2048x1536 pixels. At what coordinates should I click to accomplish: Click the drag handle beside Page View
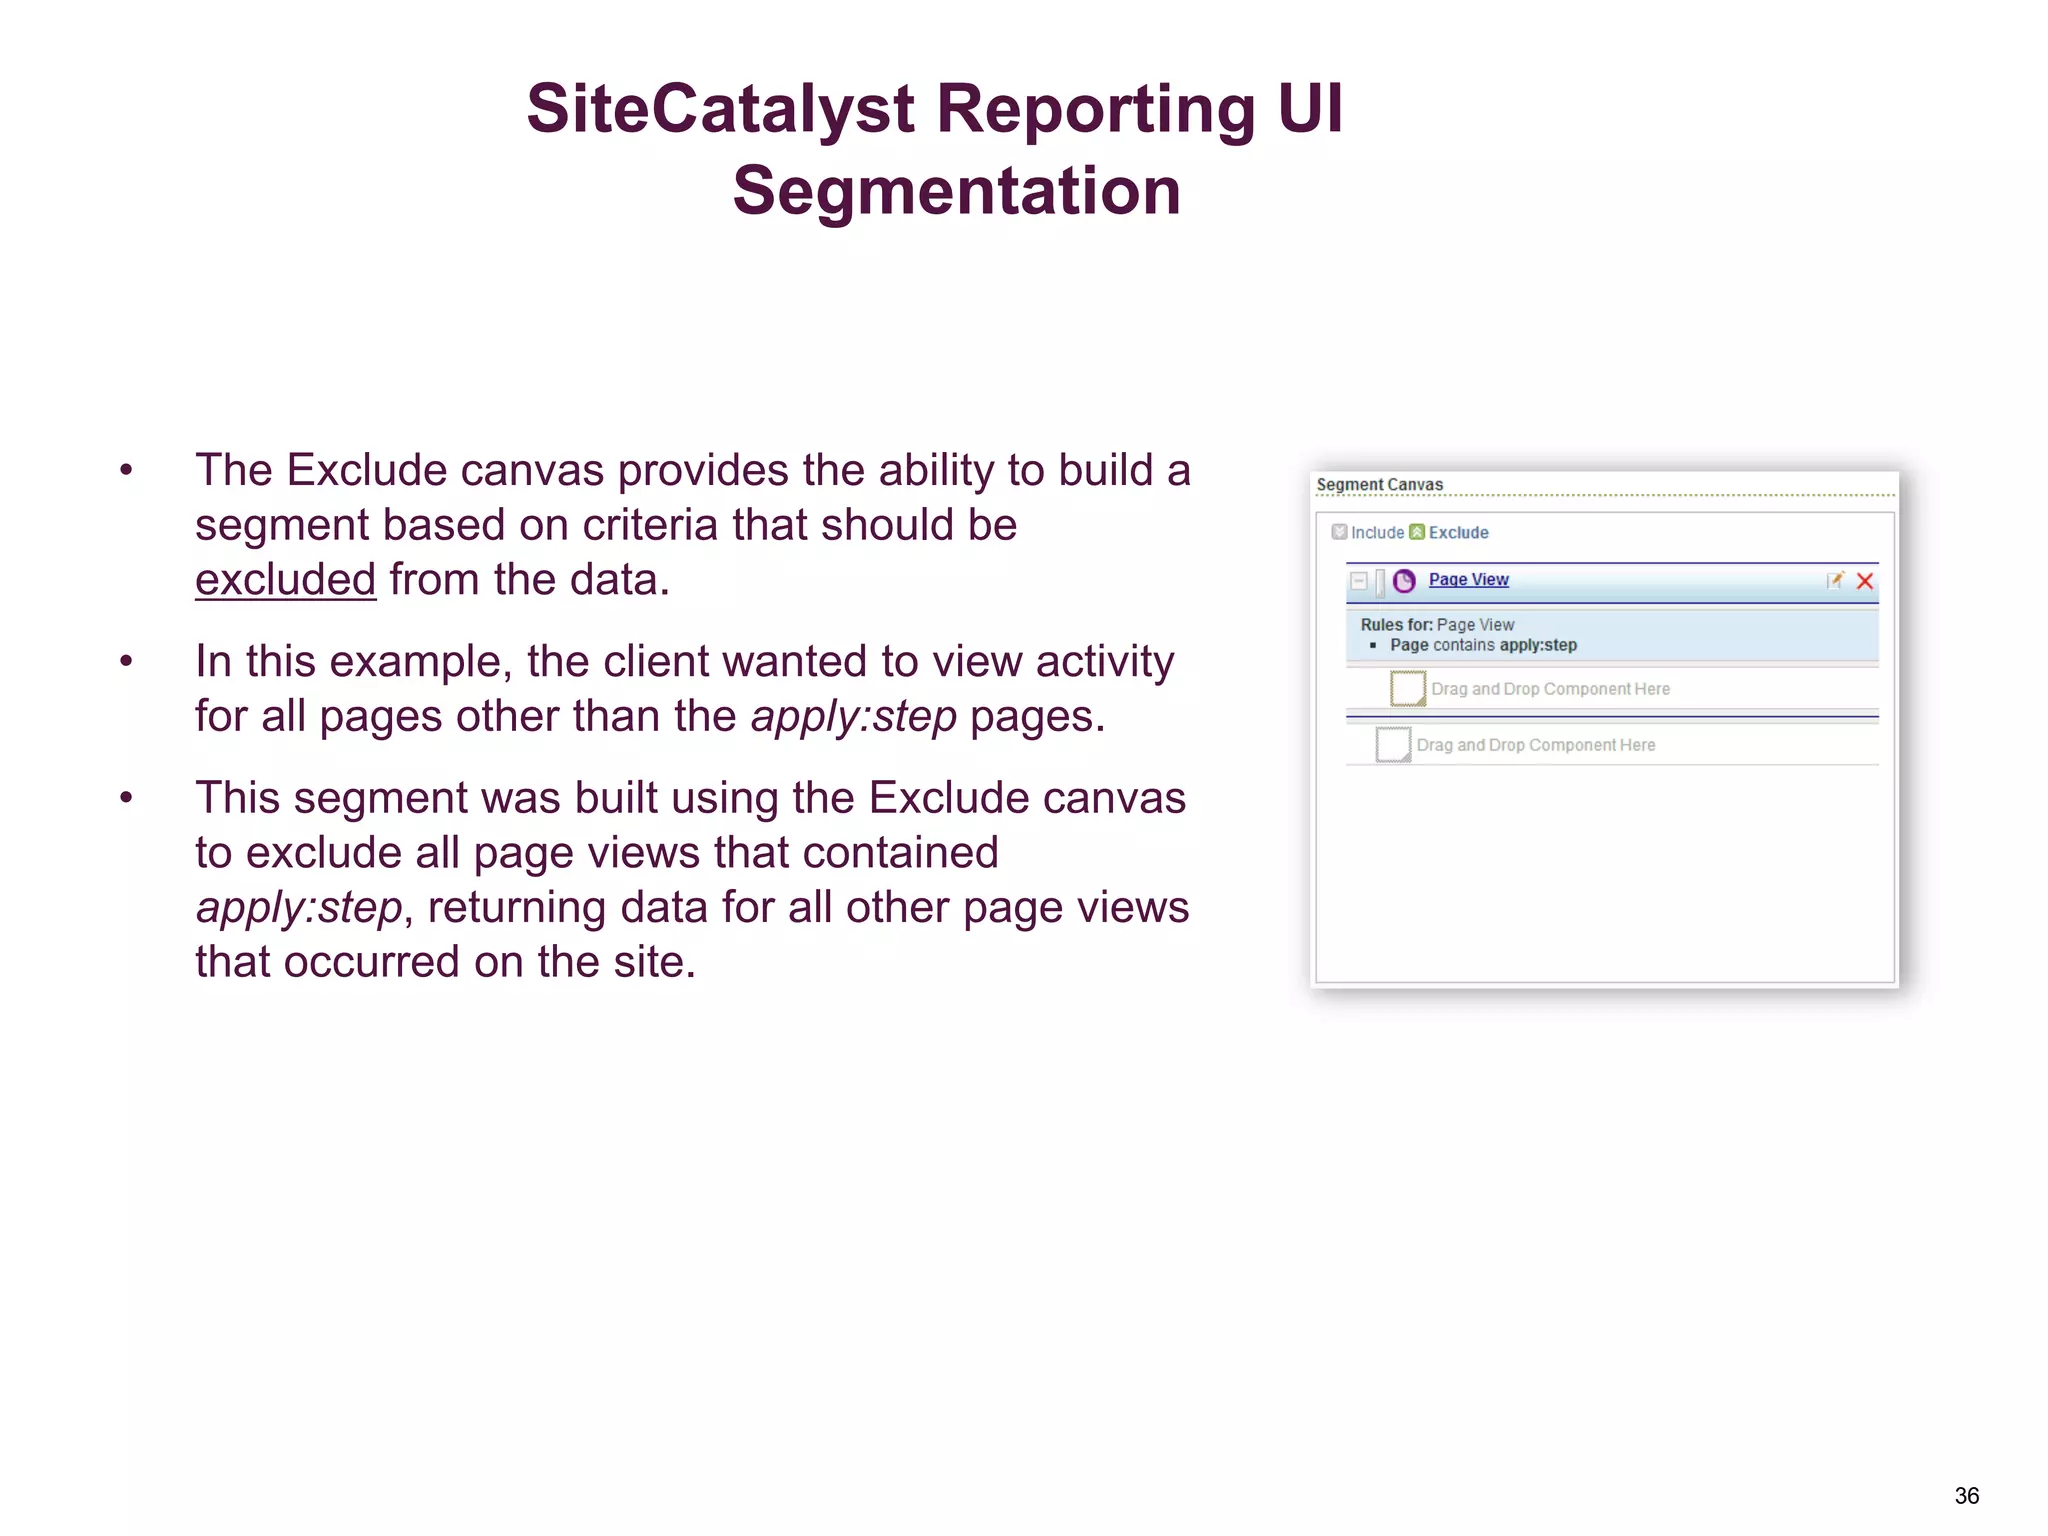1380,582
